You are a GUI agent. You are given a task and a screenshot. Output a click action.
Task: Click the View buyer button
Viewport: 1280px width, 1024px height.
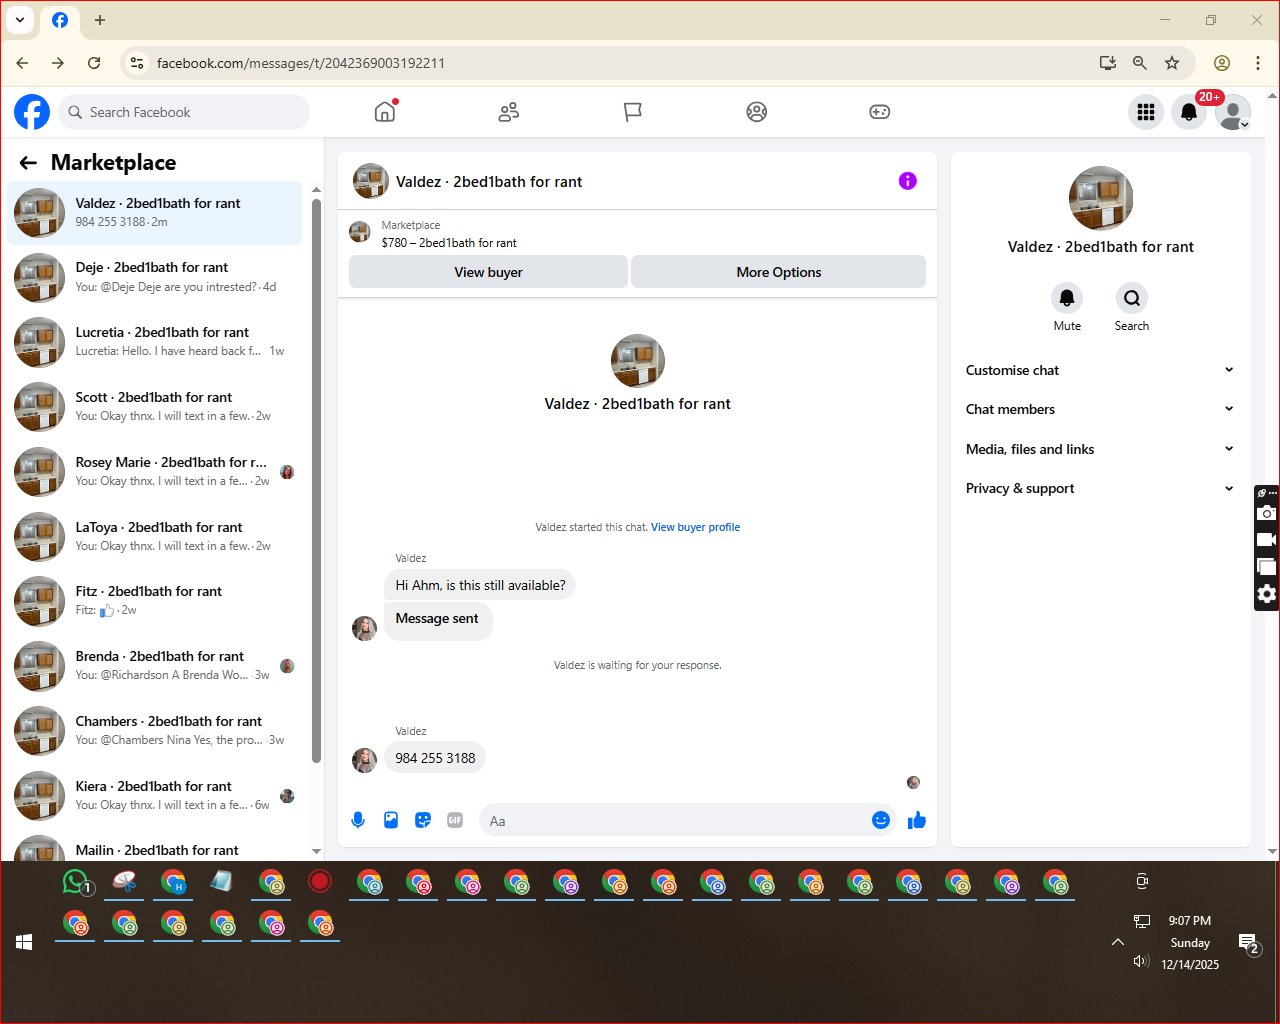(488, 272)
